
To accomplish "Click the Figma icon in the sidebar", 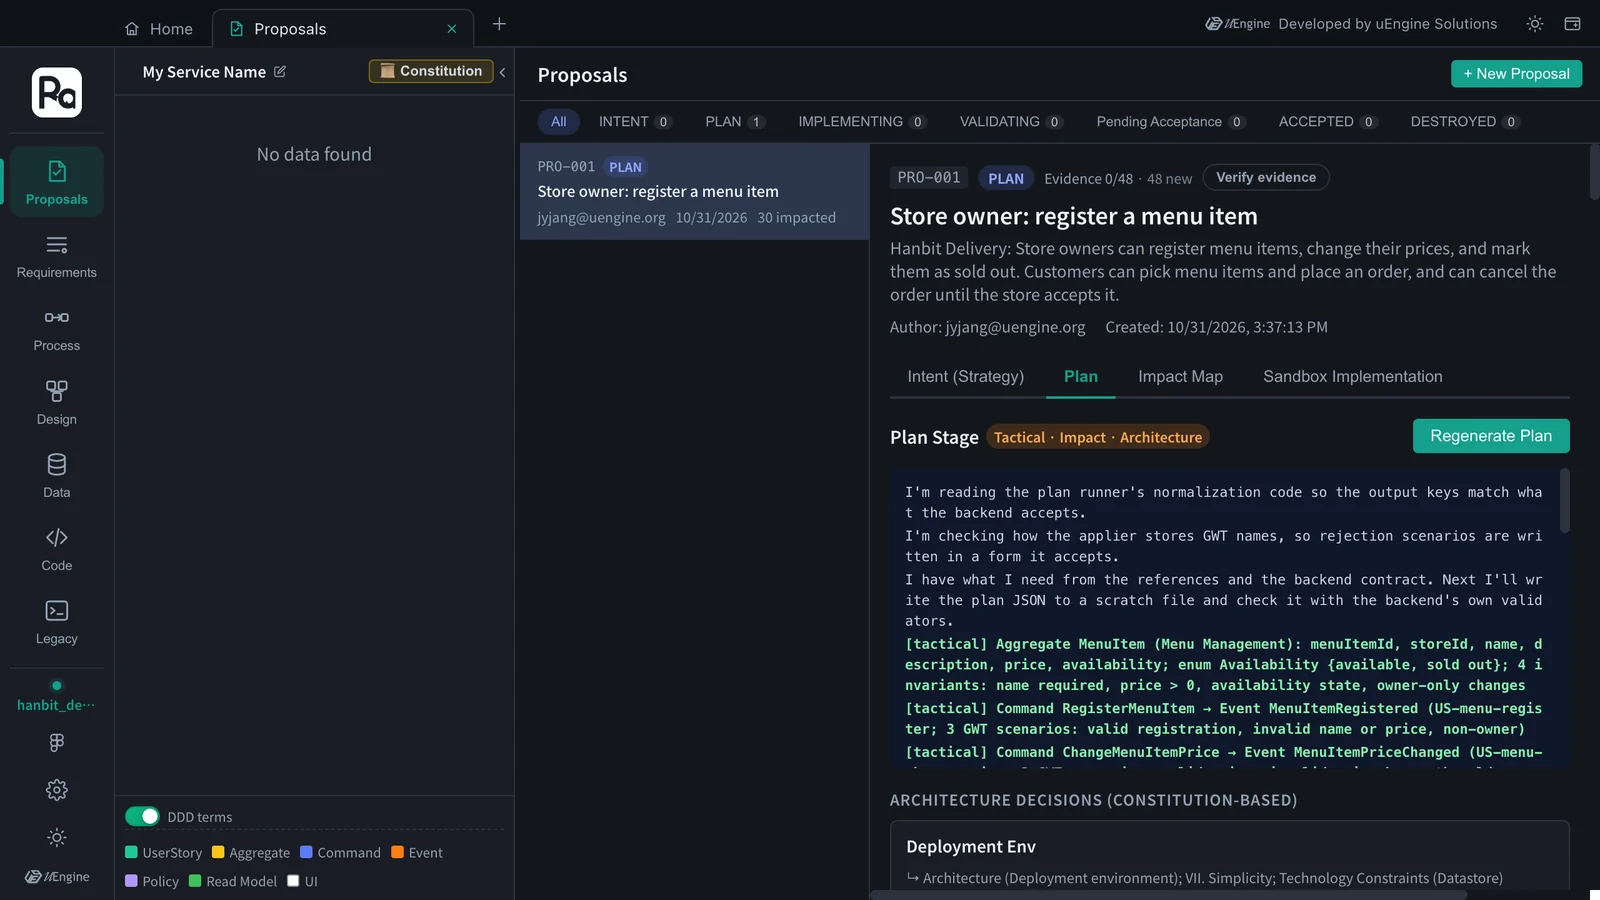I will coord(57,742).
